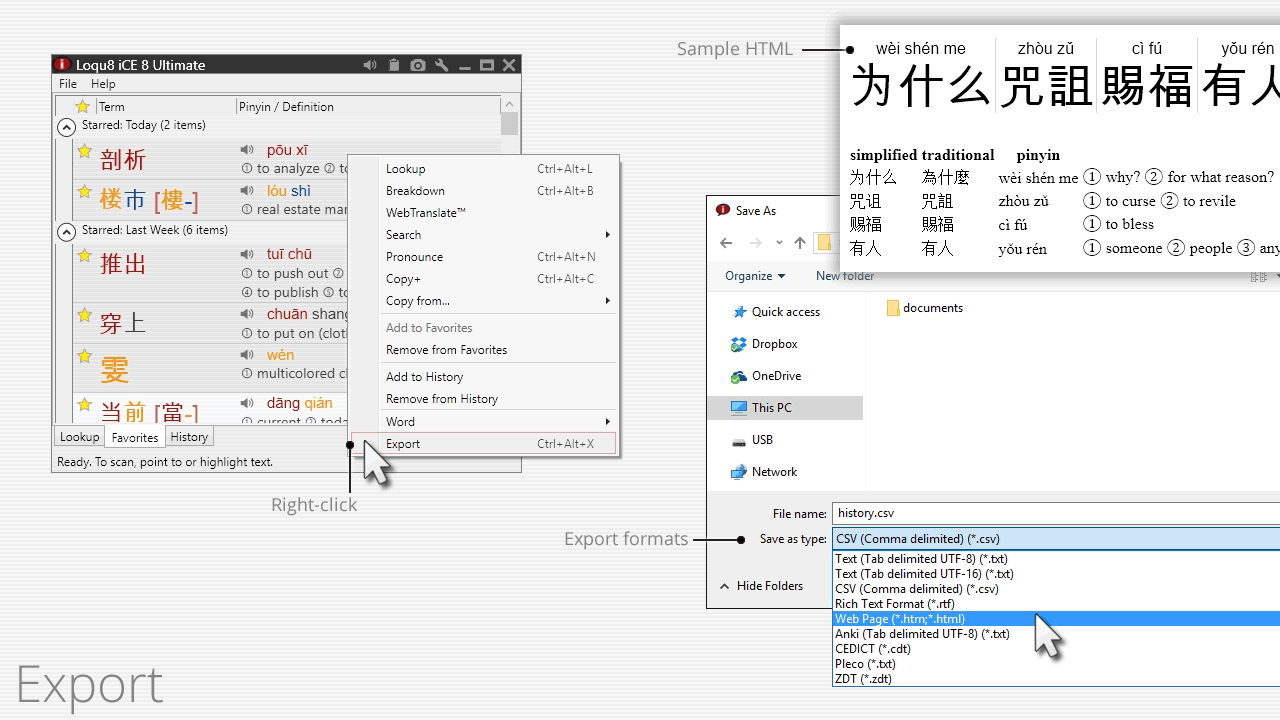
Task: Select Rich Text Format (*.rtf) option
Action: [x=1057, y=604]
